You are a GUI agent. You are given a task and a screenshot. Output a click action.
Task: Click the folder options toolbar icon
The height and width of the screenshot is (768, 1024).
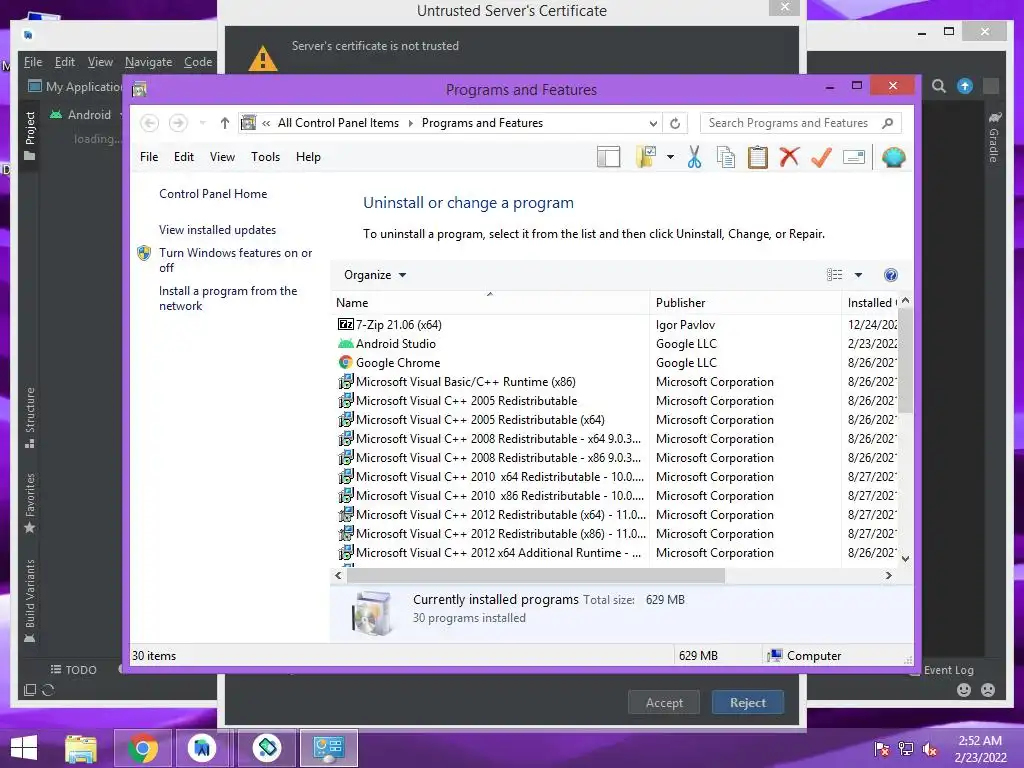(x=645, y=157)
